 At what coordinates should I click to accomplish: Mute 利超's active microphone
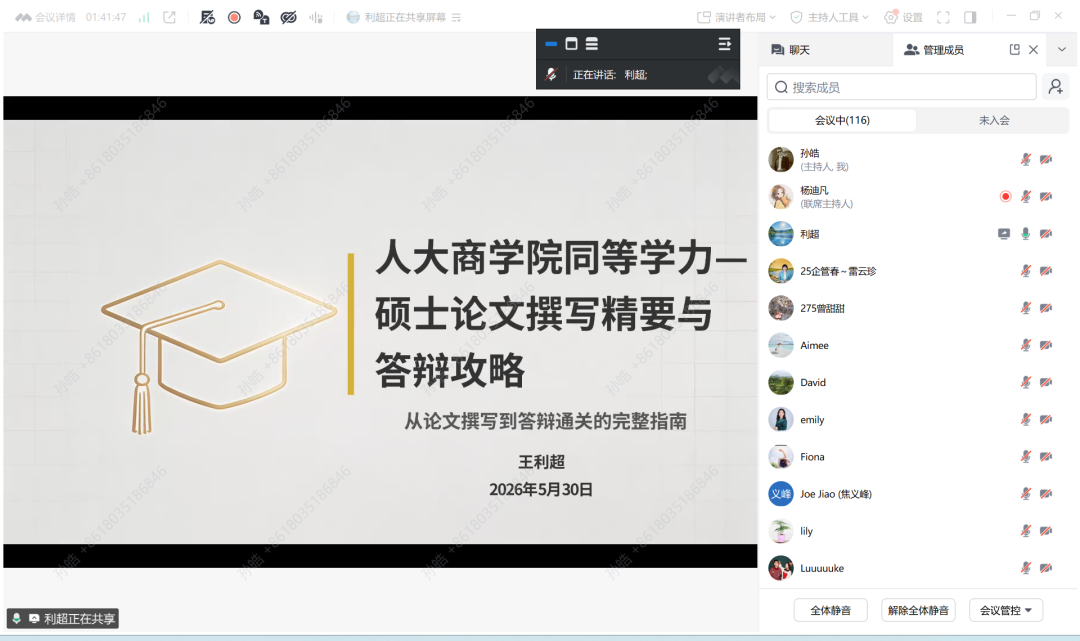(1026, 234)
